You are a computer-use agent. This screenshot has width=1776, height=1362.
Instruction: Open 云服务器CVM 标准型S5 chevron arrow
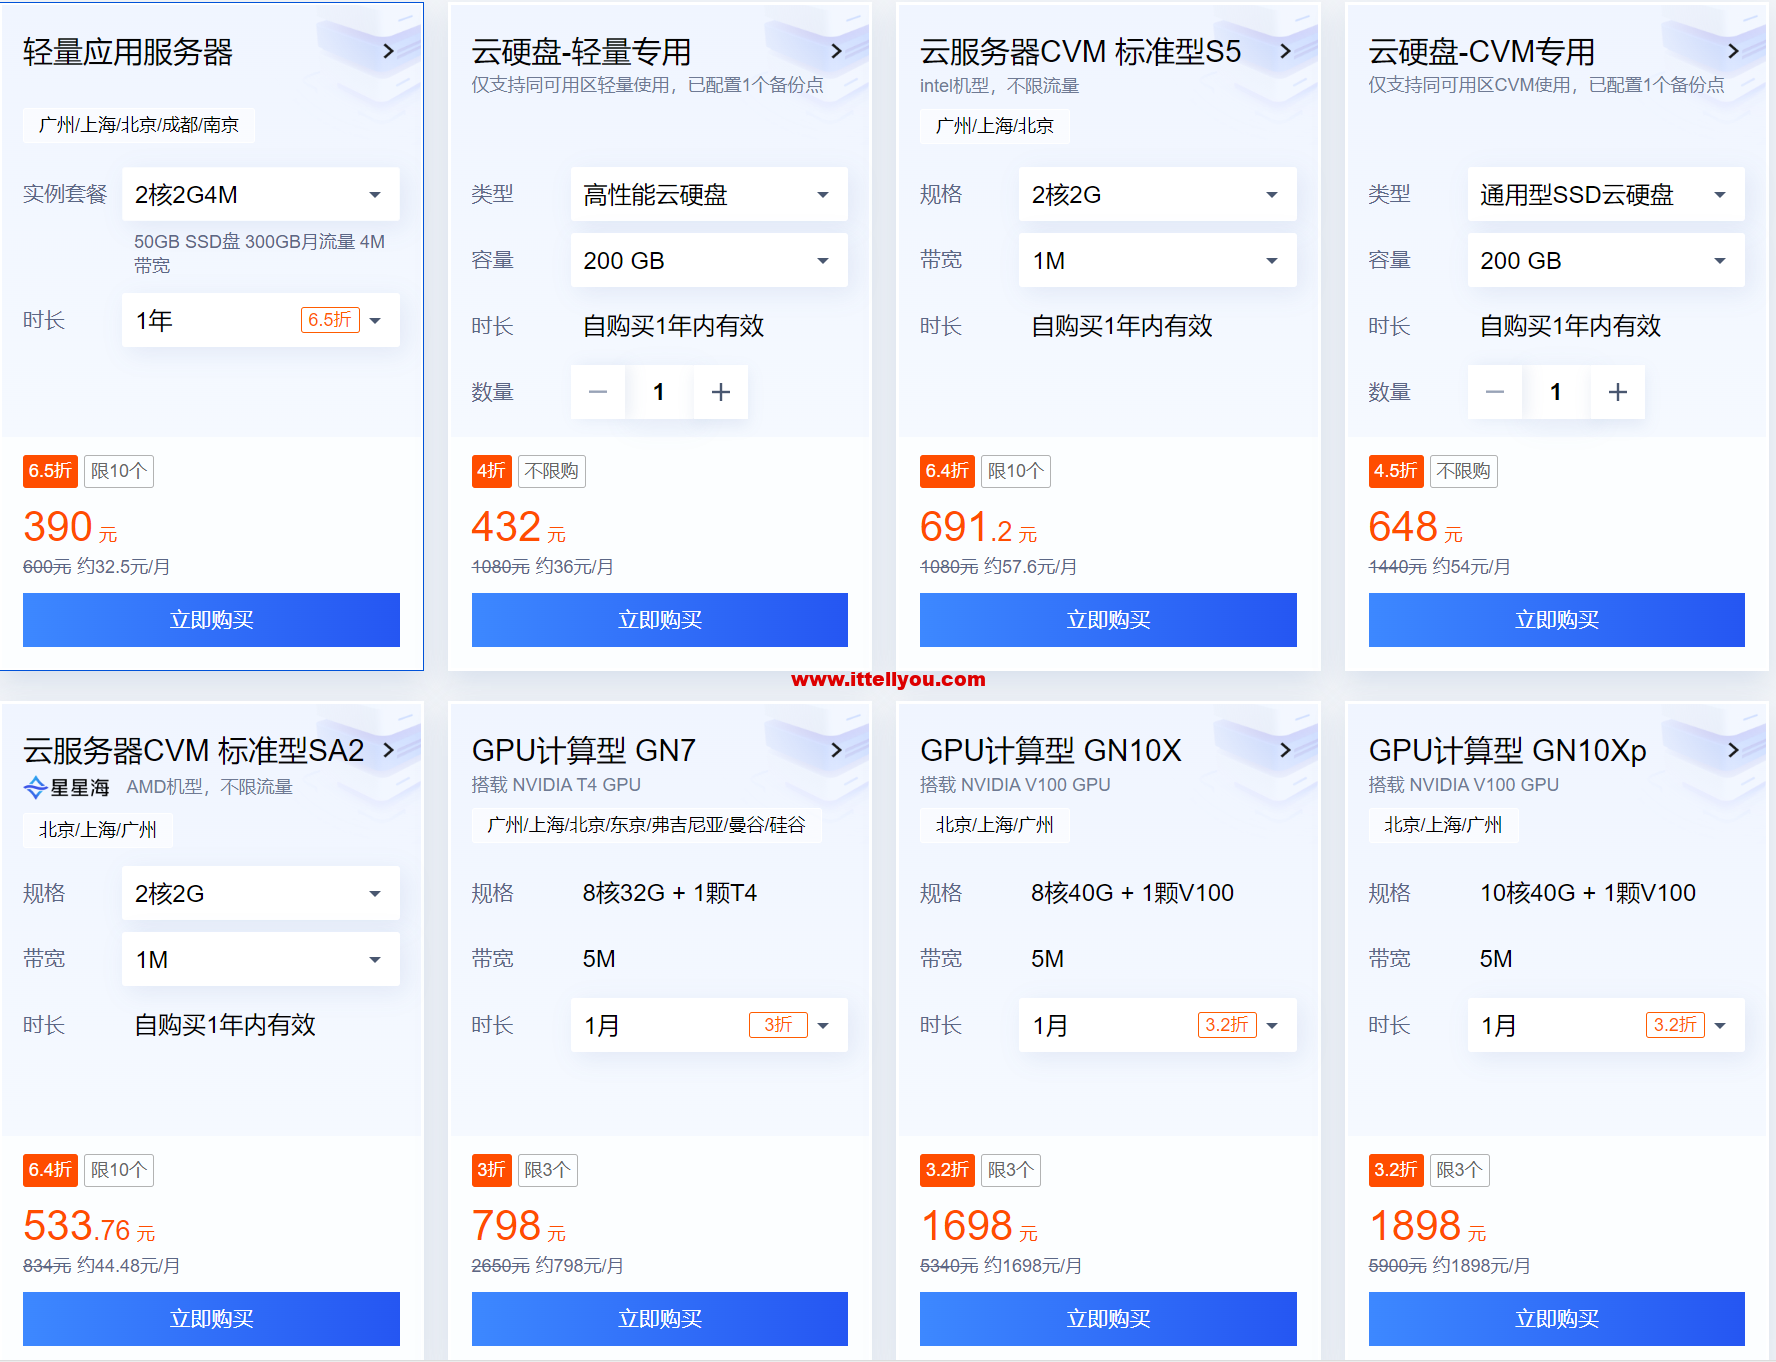[1286, 51]
